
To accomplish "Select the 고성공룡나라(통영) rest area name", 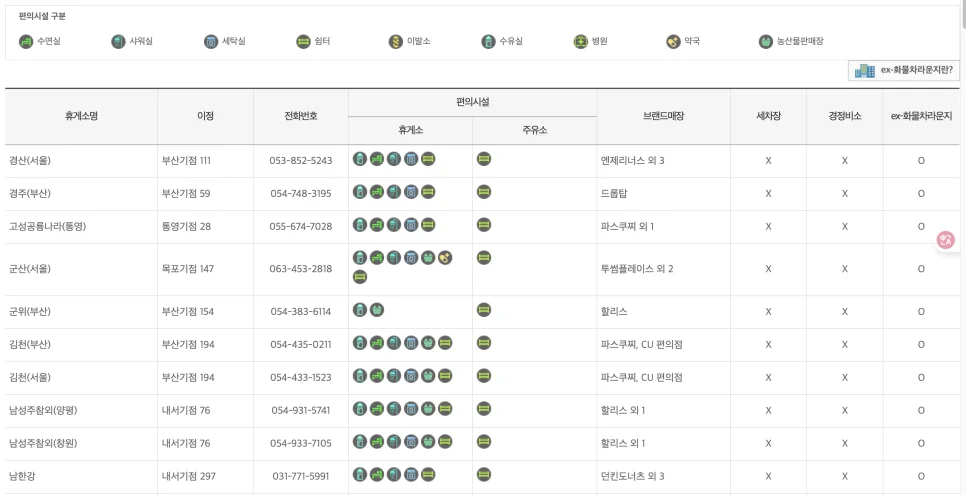I will [x=47, y=226].
